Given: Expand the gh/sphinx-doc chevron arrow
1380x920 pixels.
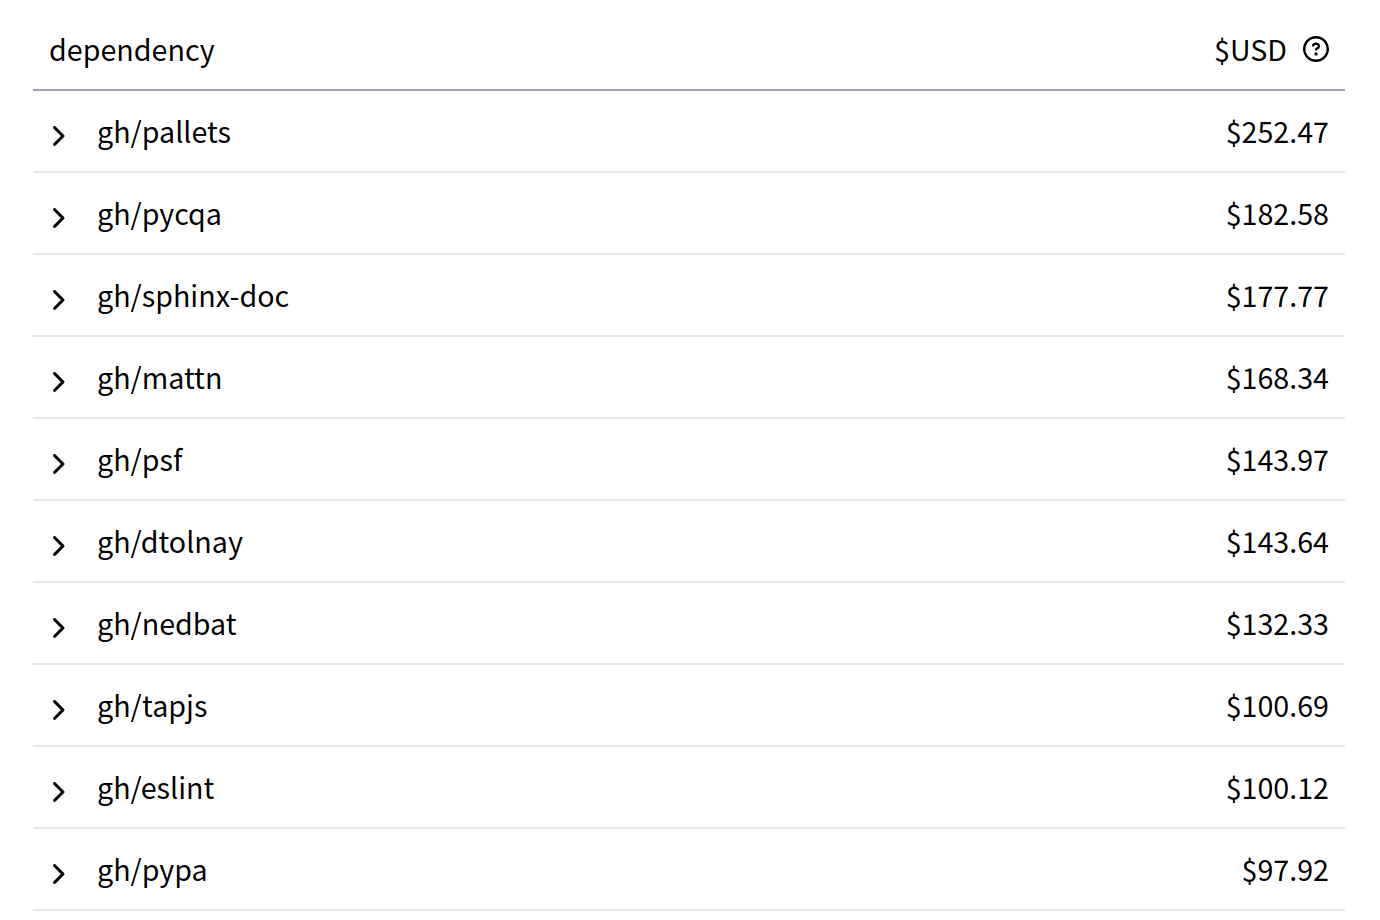Looking at the screenshot, I should tap(59, 299).
